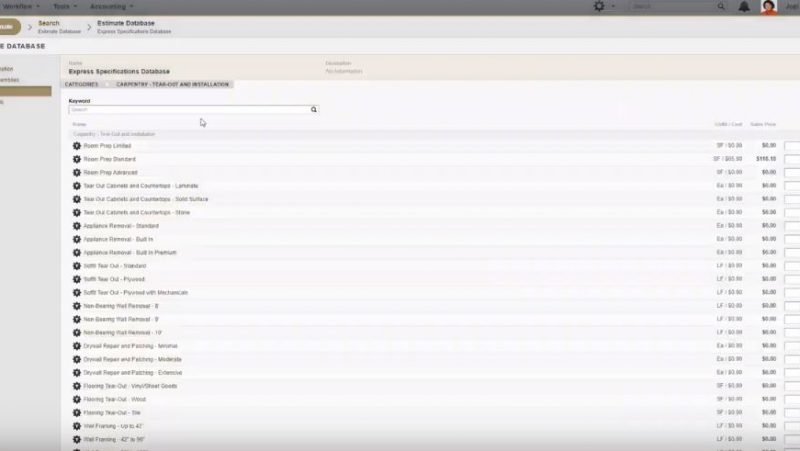
Task: Open Drywall Repair and Patching - Extensive item
Action: point(132,372)
